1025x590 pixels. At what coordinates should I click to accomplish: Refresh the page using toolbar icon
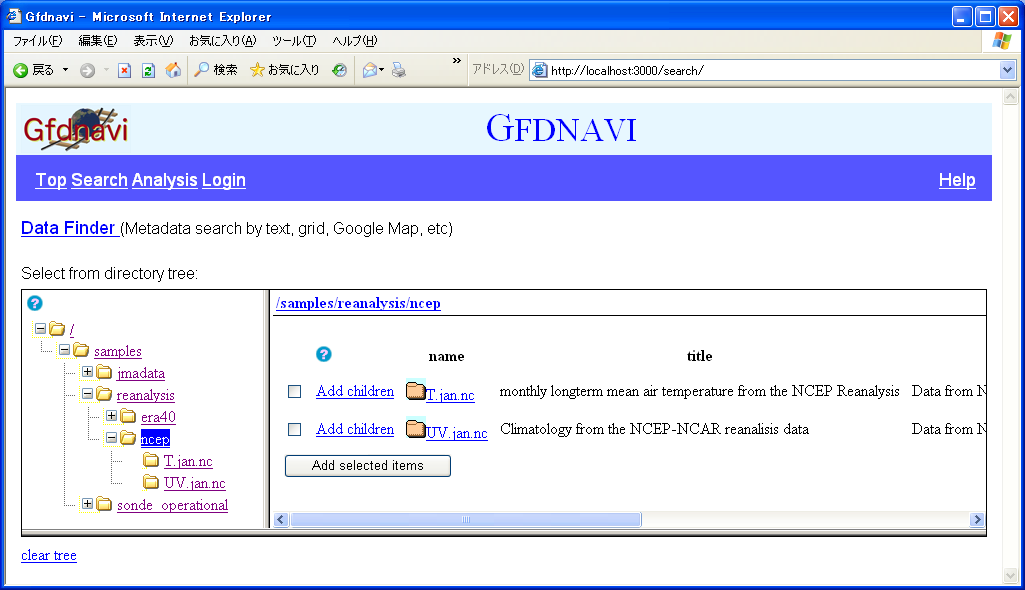(x=148, y=71)
